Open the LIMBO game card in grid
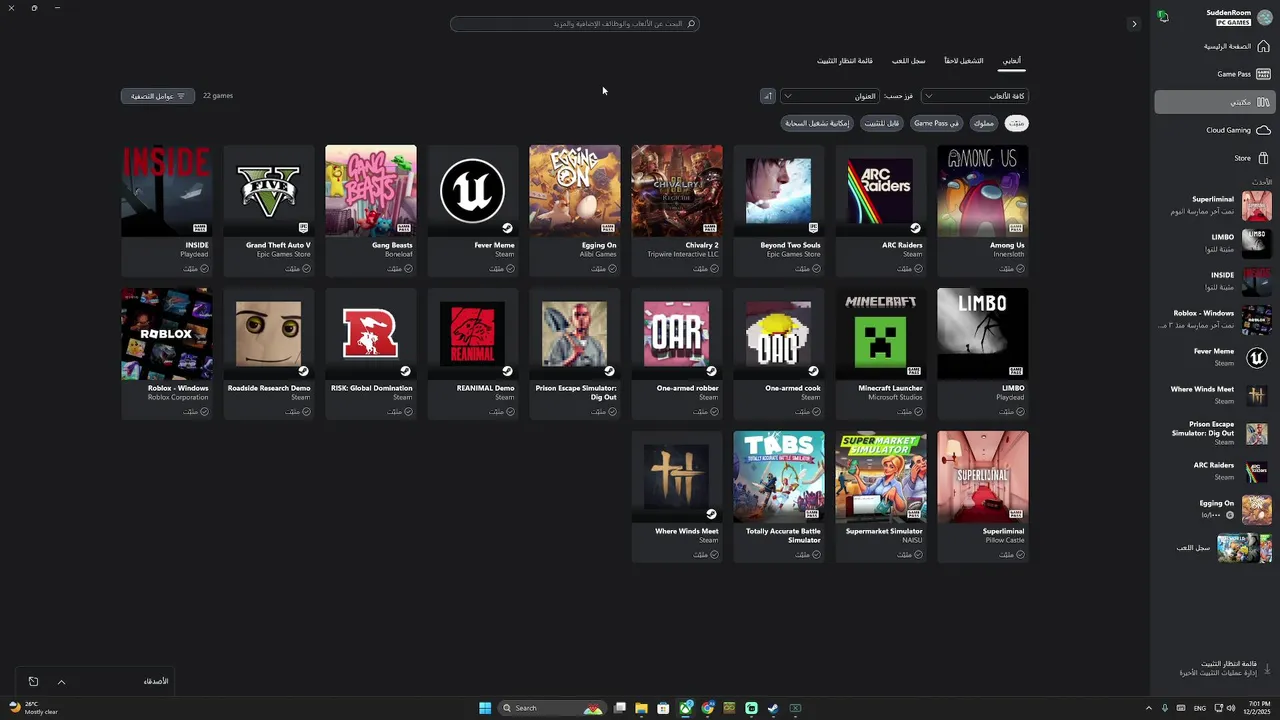This screenshot has width=1280, height=720. (x=983, y=353)
